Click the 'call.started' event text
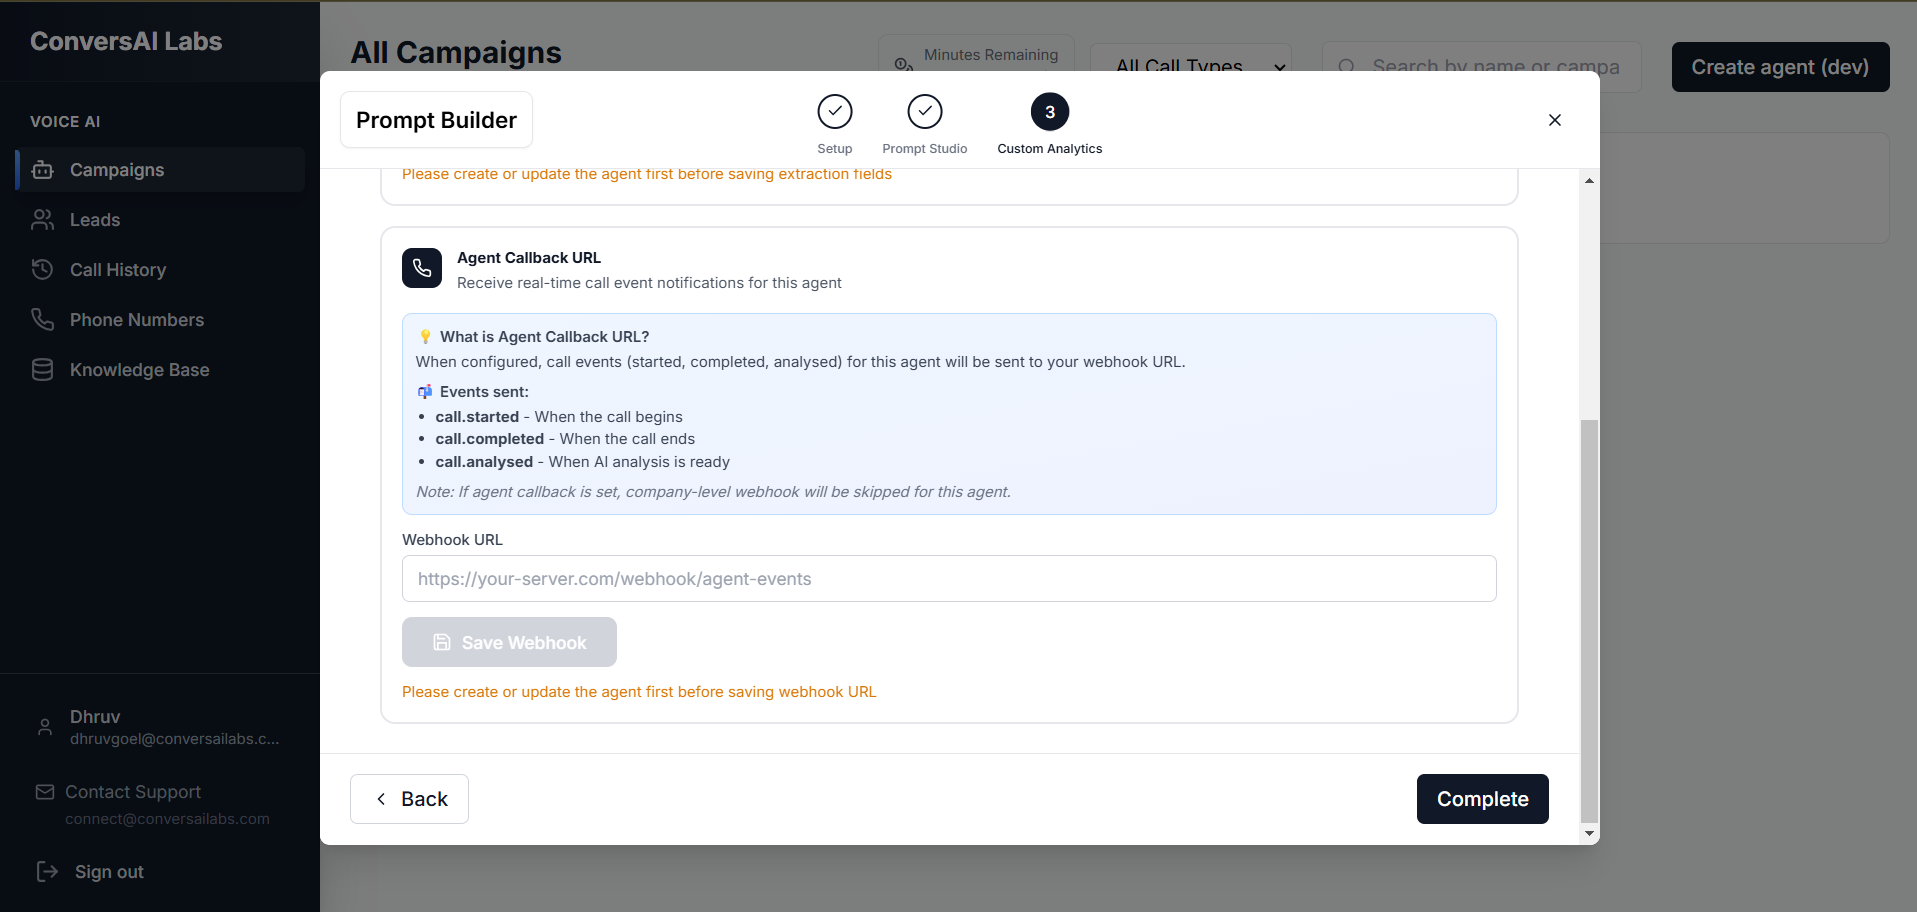Image resolution: width=1917 pixels, height=912 pixels. click(x=477, y=417)
